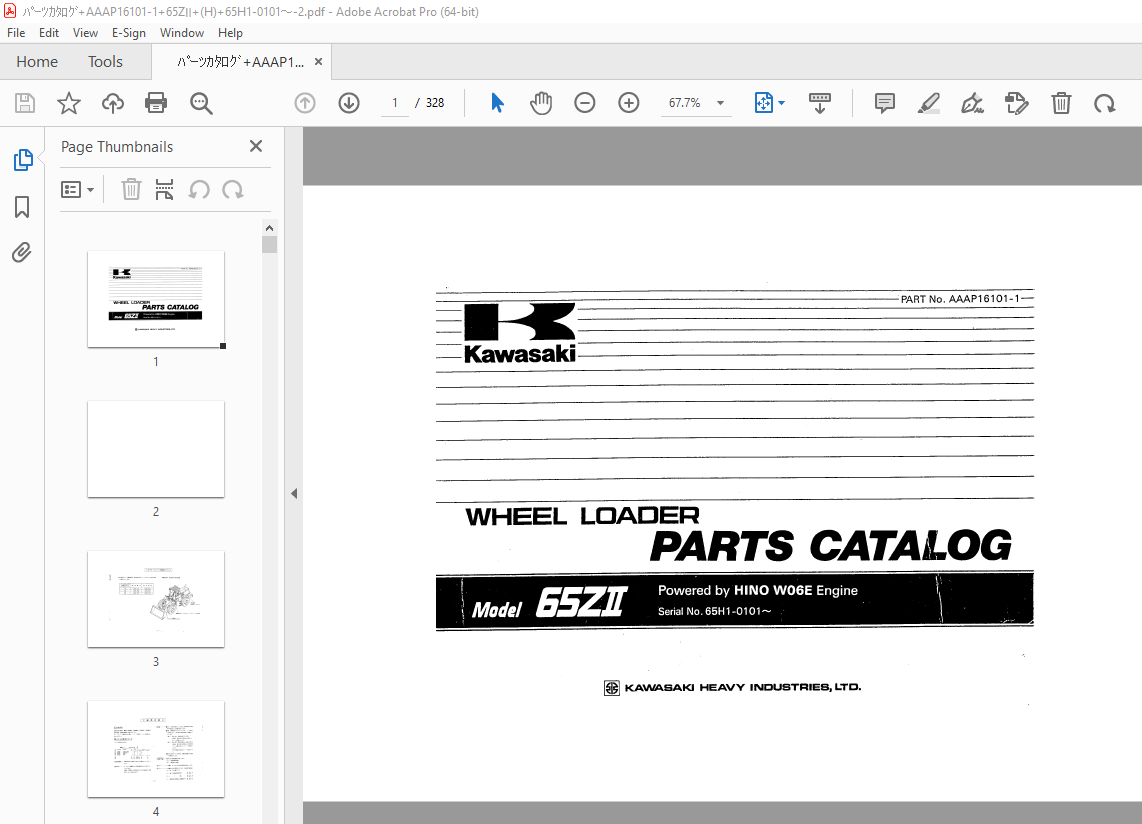Image resolution: width=1142 pixels, height=824 pixels.
Task: Upload file to cloud icon
Action: pos(112,103)
